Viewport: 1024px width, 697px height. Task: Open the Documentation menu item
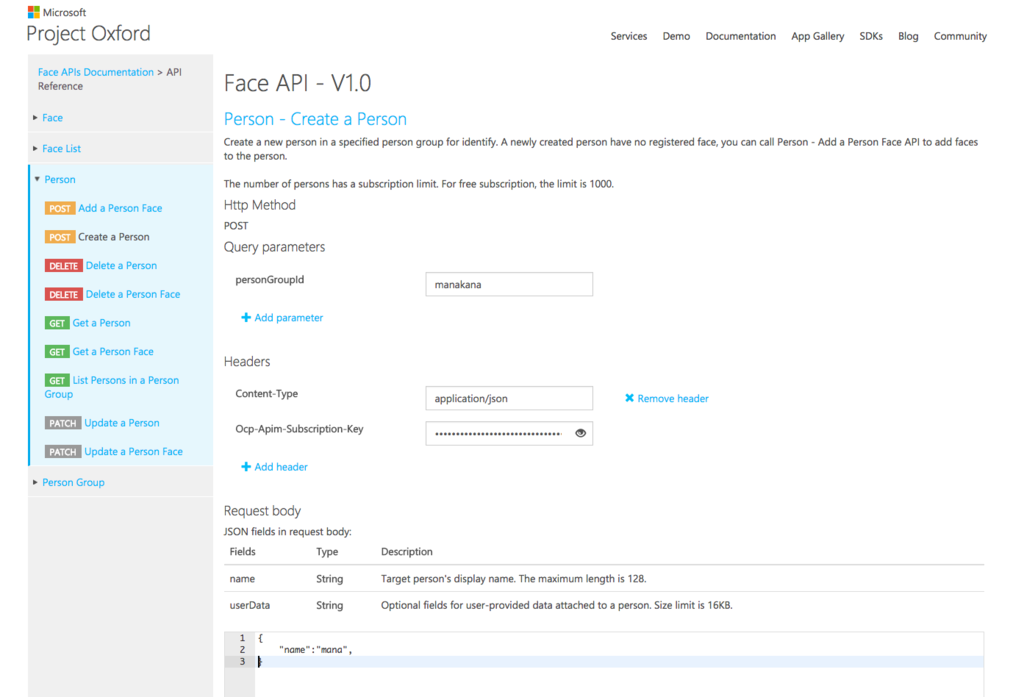(741, 36)
